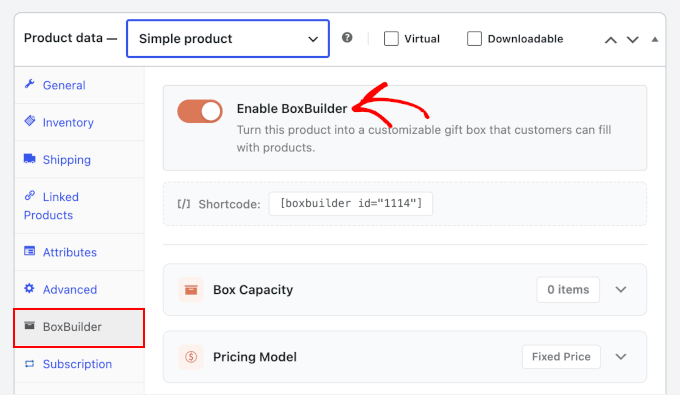Screen dimensions: 680x395
Task: Move the Product data panel down
Action: [x=633, y=40]
